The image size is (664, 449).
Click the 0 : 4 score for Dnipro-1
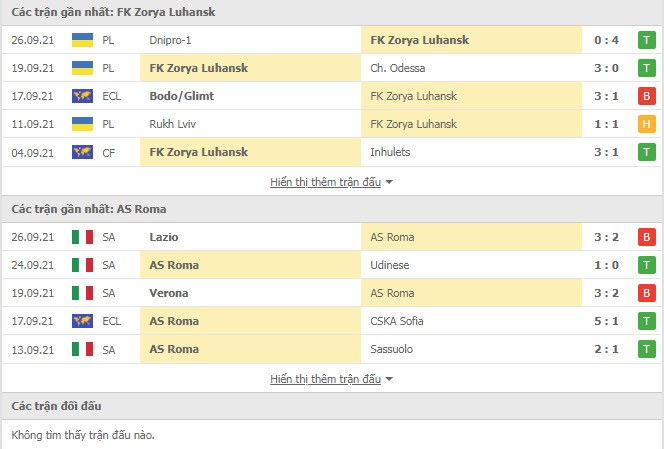point(610,40)
